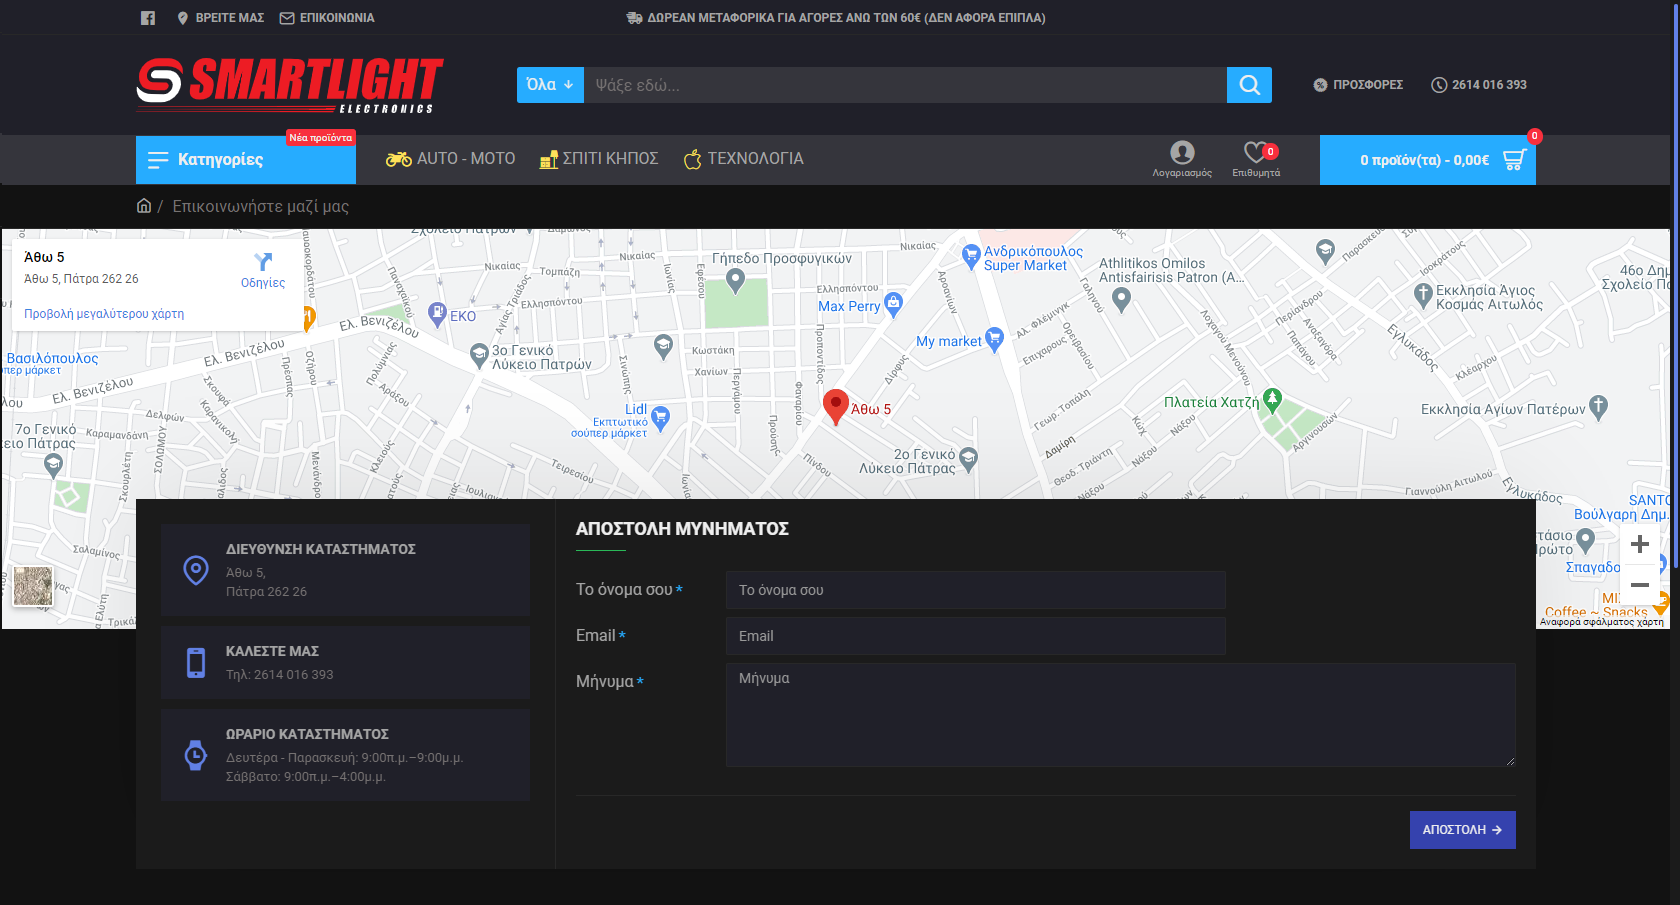The height and width of the screenshot is (905, 1680).
Task: Click the Smartlight Electronics logo
Action: tap(290, 85)
